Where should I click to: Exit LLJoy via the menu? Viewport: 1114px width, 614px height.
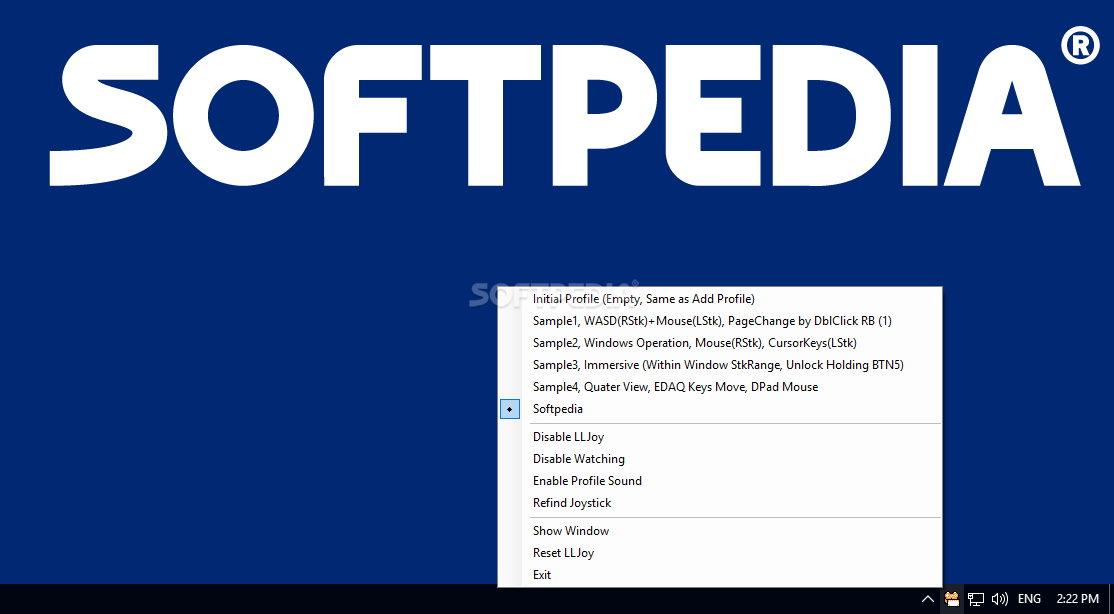[720, 575]
